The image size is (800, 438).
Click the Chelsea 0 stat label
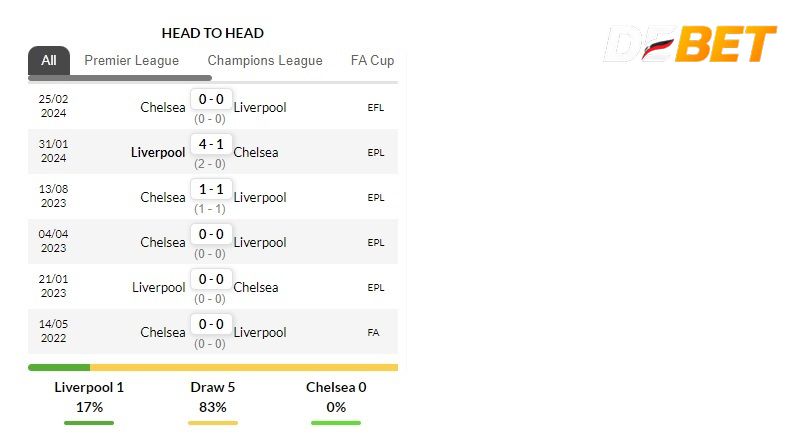336,387
